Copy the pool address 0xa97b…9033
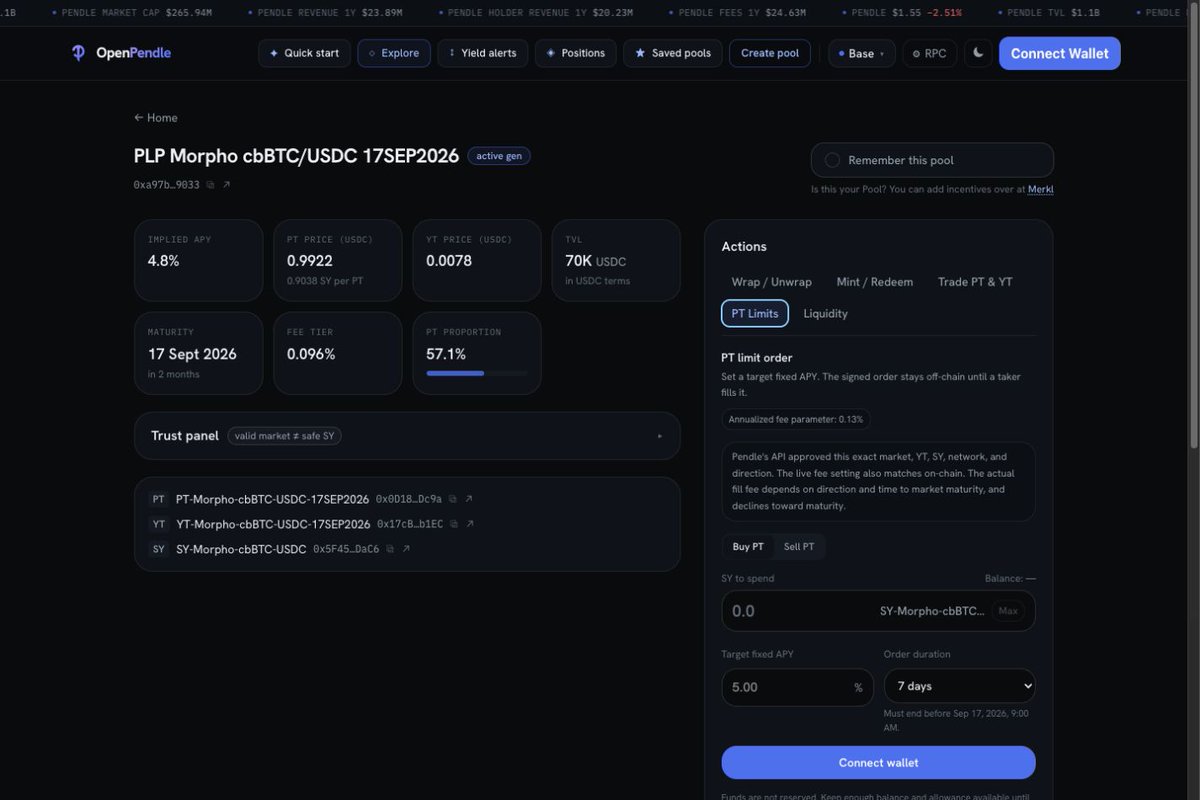Screen dimensions: 1200x800 pyautogui.click(x=210, y=185)
